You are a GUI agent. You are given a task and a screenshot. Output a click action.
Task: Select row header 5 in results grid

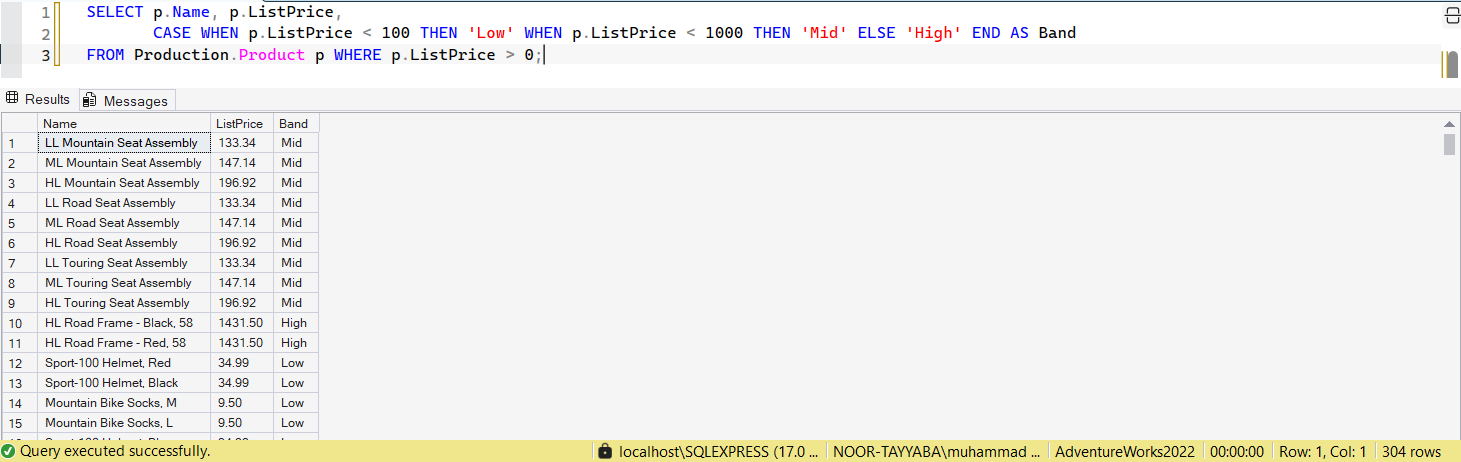(x=19, y=223)
